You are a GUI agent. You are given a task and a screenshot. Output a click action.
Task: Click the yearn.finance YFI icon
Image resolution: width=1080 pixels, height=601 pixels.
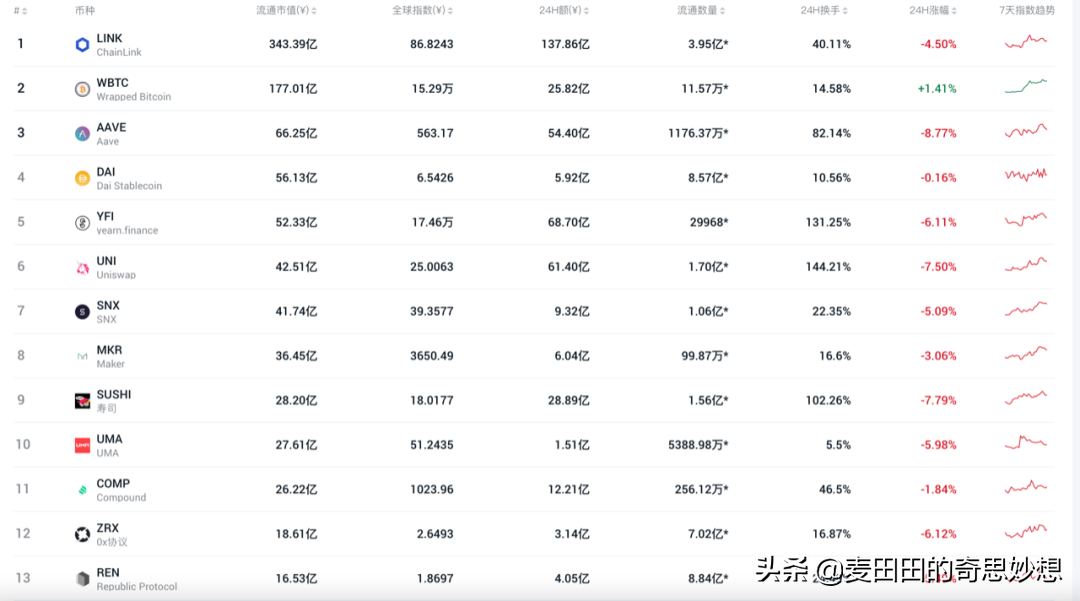[x=82, y=222]
